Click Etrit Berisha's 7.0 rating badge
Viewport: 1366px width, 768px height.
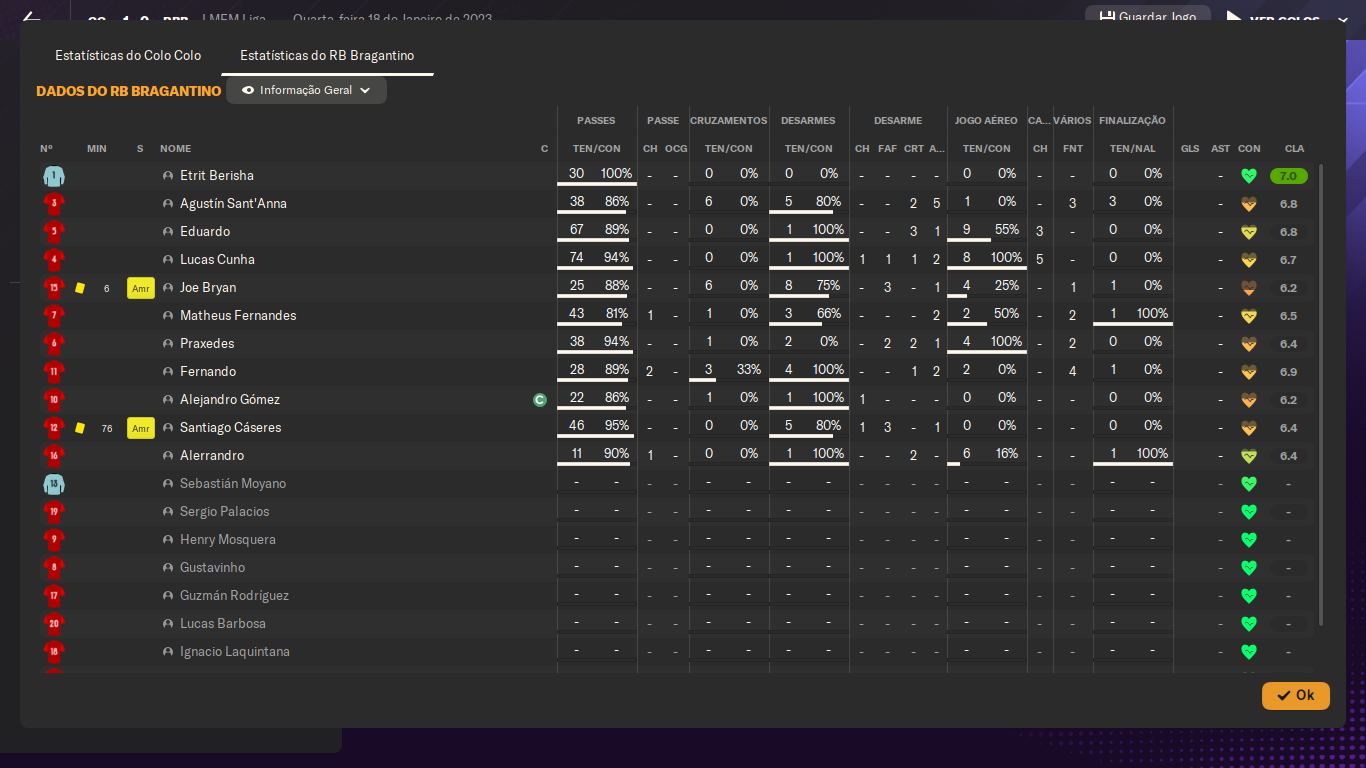(x=1289, y=176)
